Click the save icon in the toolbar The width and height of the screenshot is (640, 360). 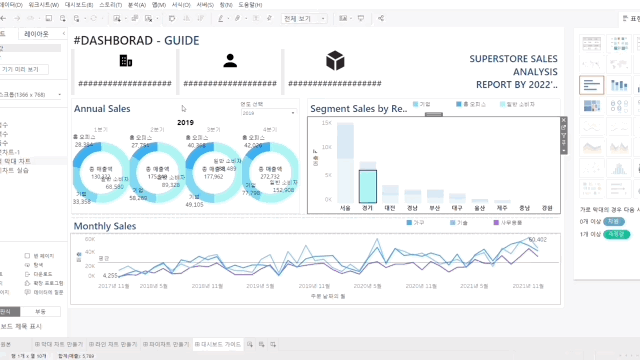(49, 18)
